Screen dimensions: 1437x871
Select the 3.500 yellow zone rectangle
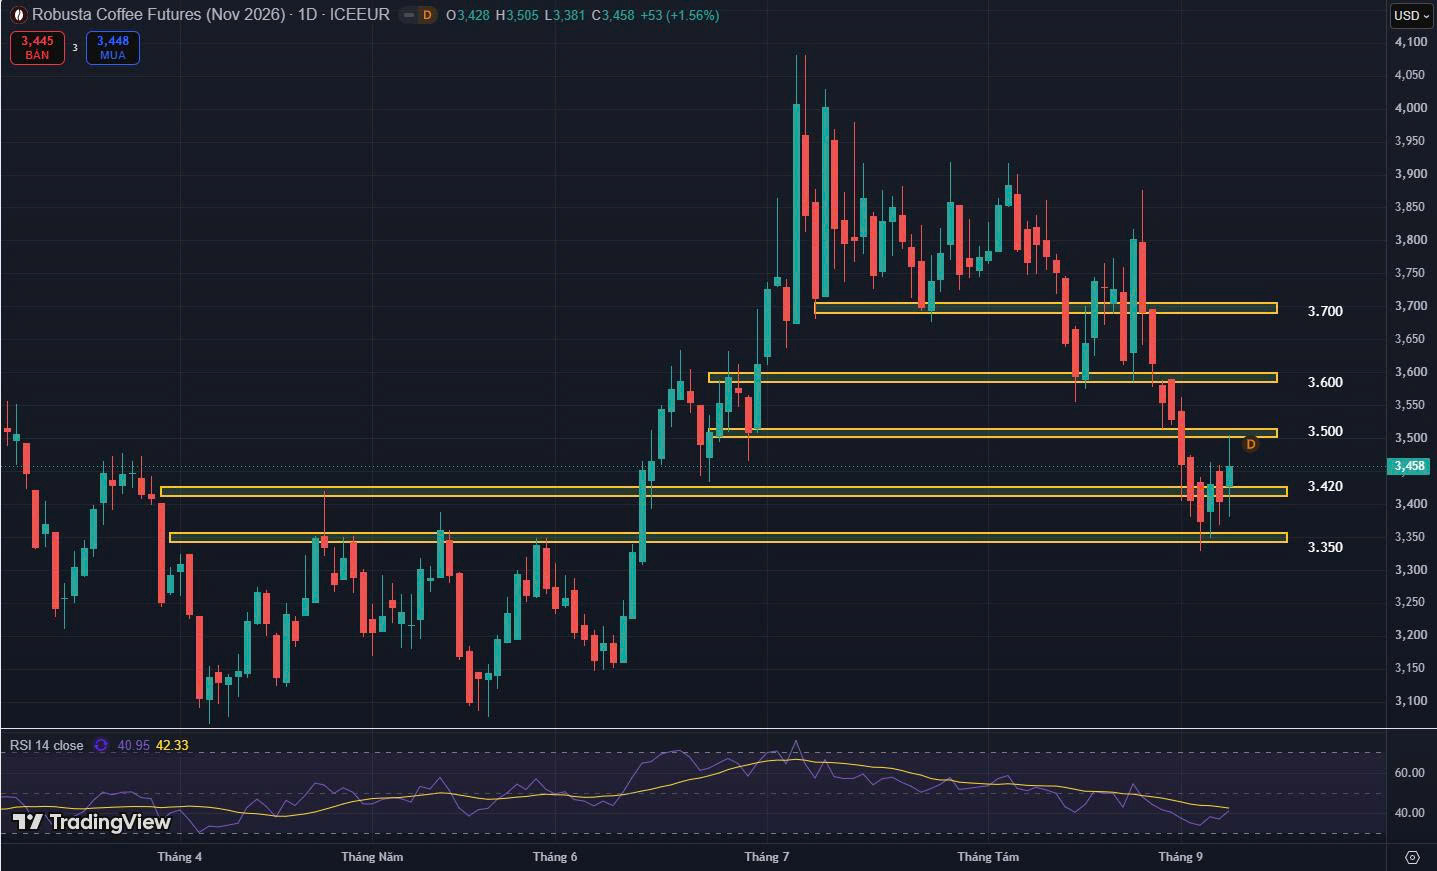pyautogui.click(x=993, y=433)
